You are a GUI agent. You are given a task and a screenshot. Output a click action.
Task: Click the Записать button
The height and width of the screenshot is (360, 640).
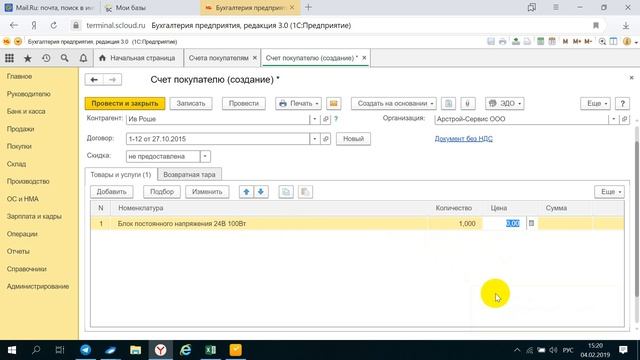191,103
